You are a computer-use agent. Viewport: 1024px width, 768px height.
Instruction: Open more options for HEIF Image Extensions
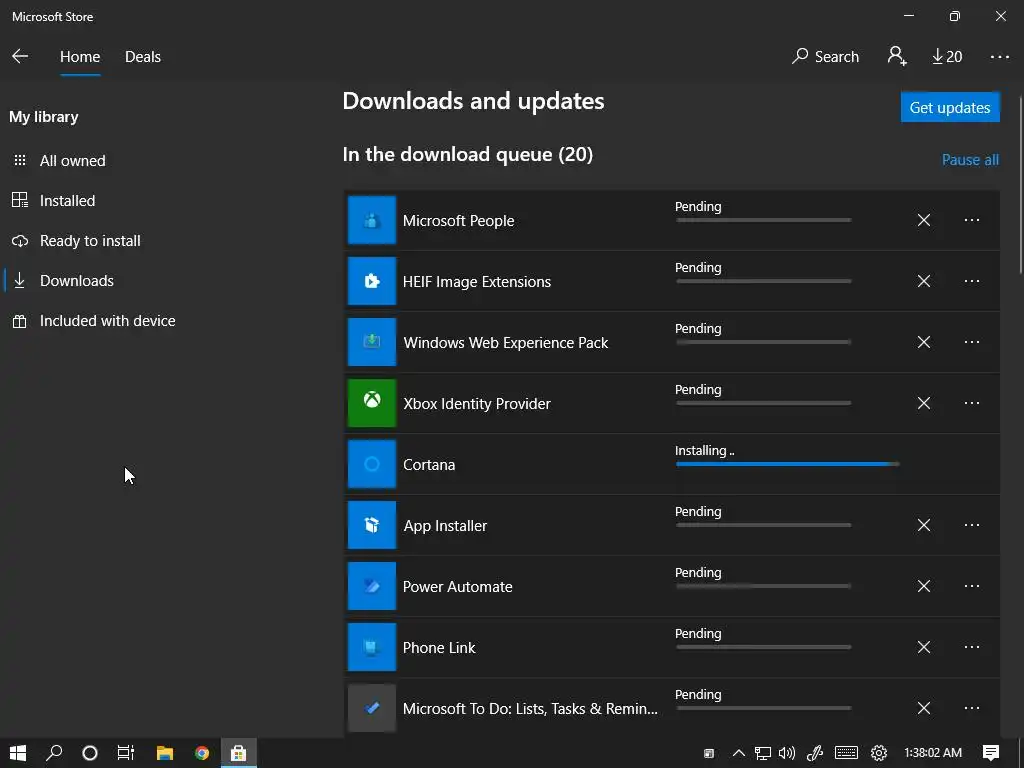pyautogui.click(x=972, y=281)
